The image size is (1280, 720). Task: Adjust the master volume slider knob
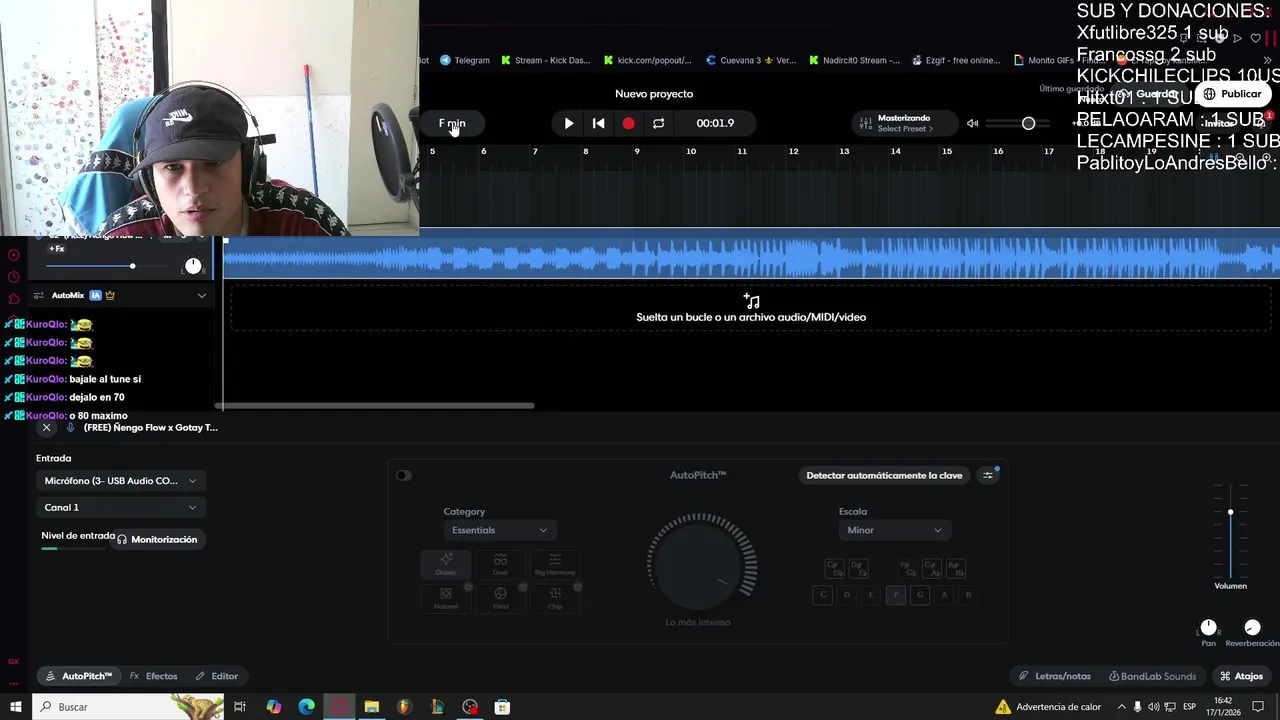point(1028,123)
